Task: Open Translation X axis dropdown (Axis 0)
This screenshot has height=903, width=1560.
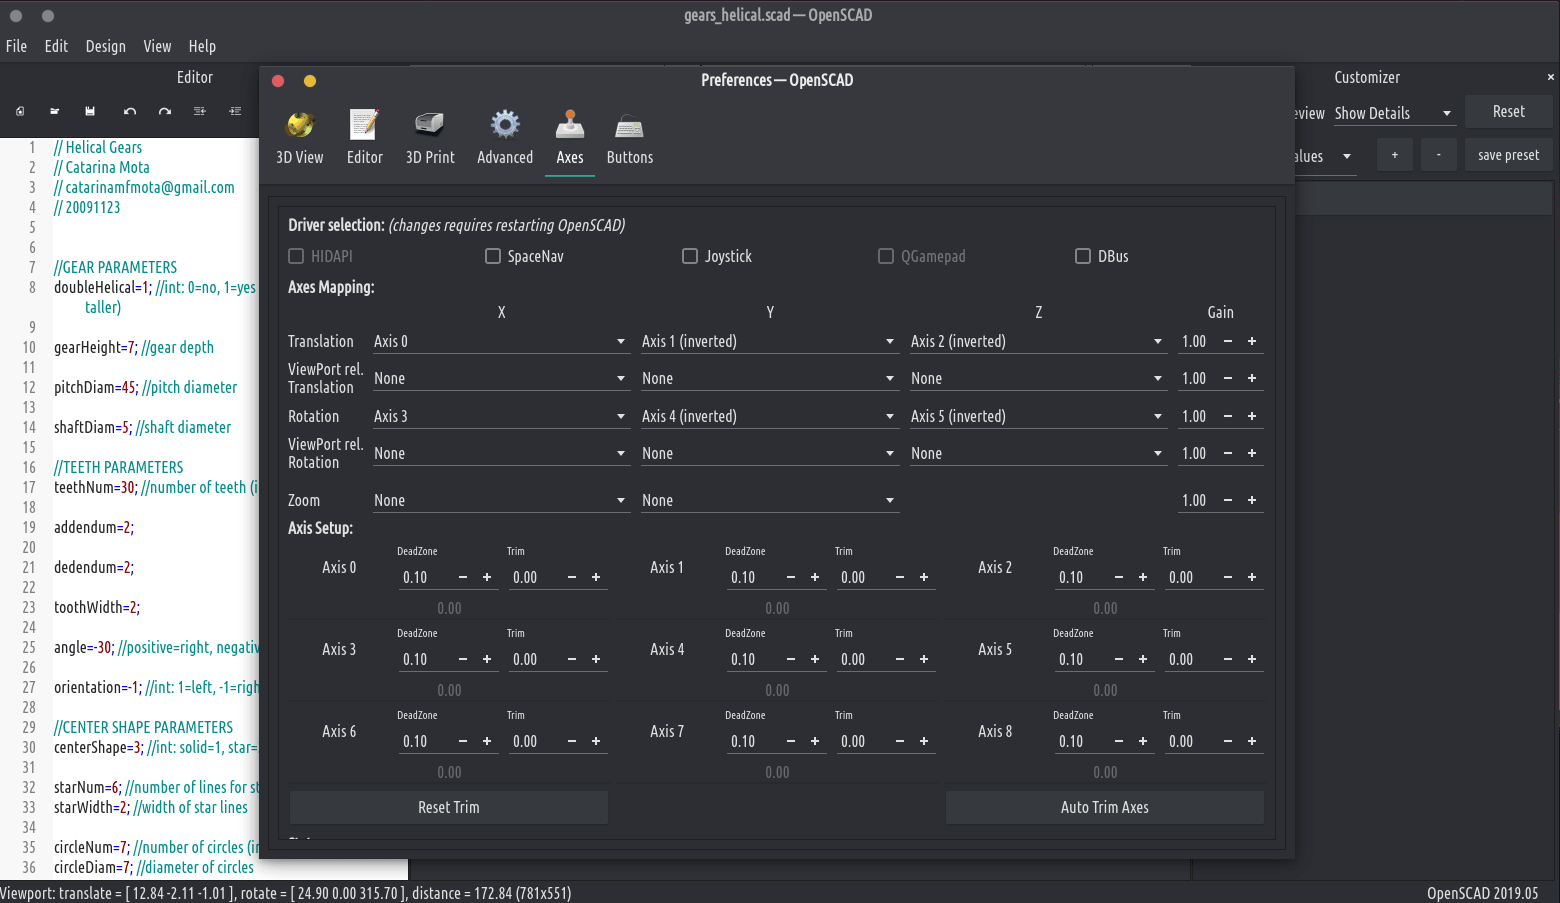Action: [x=501, y=342]
